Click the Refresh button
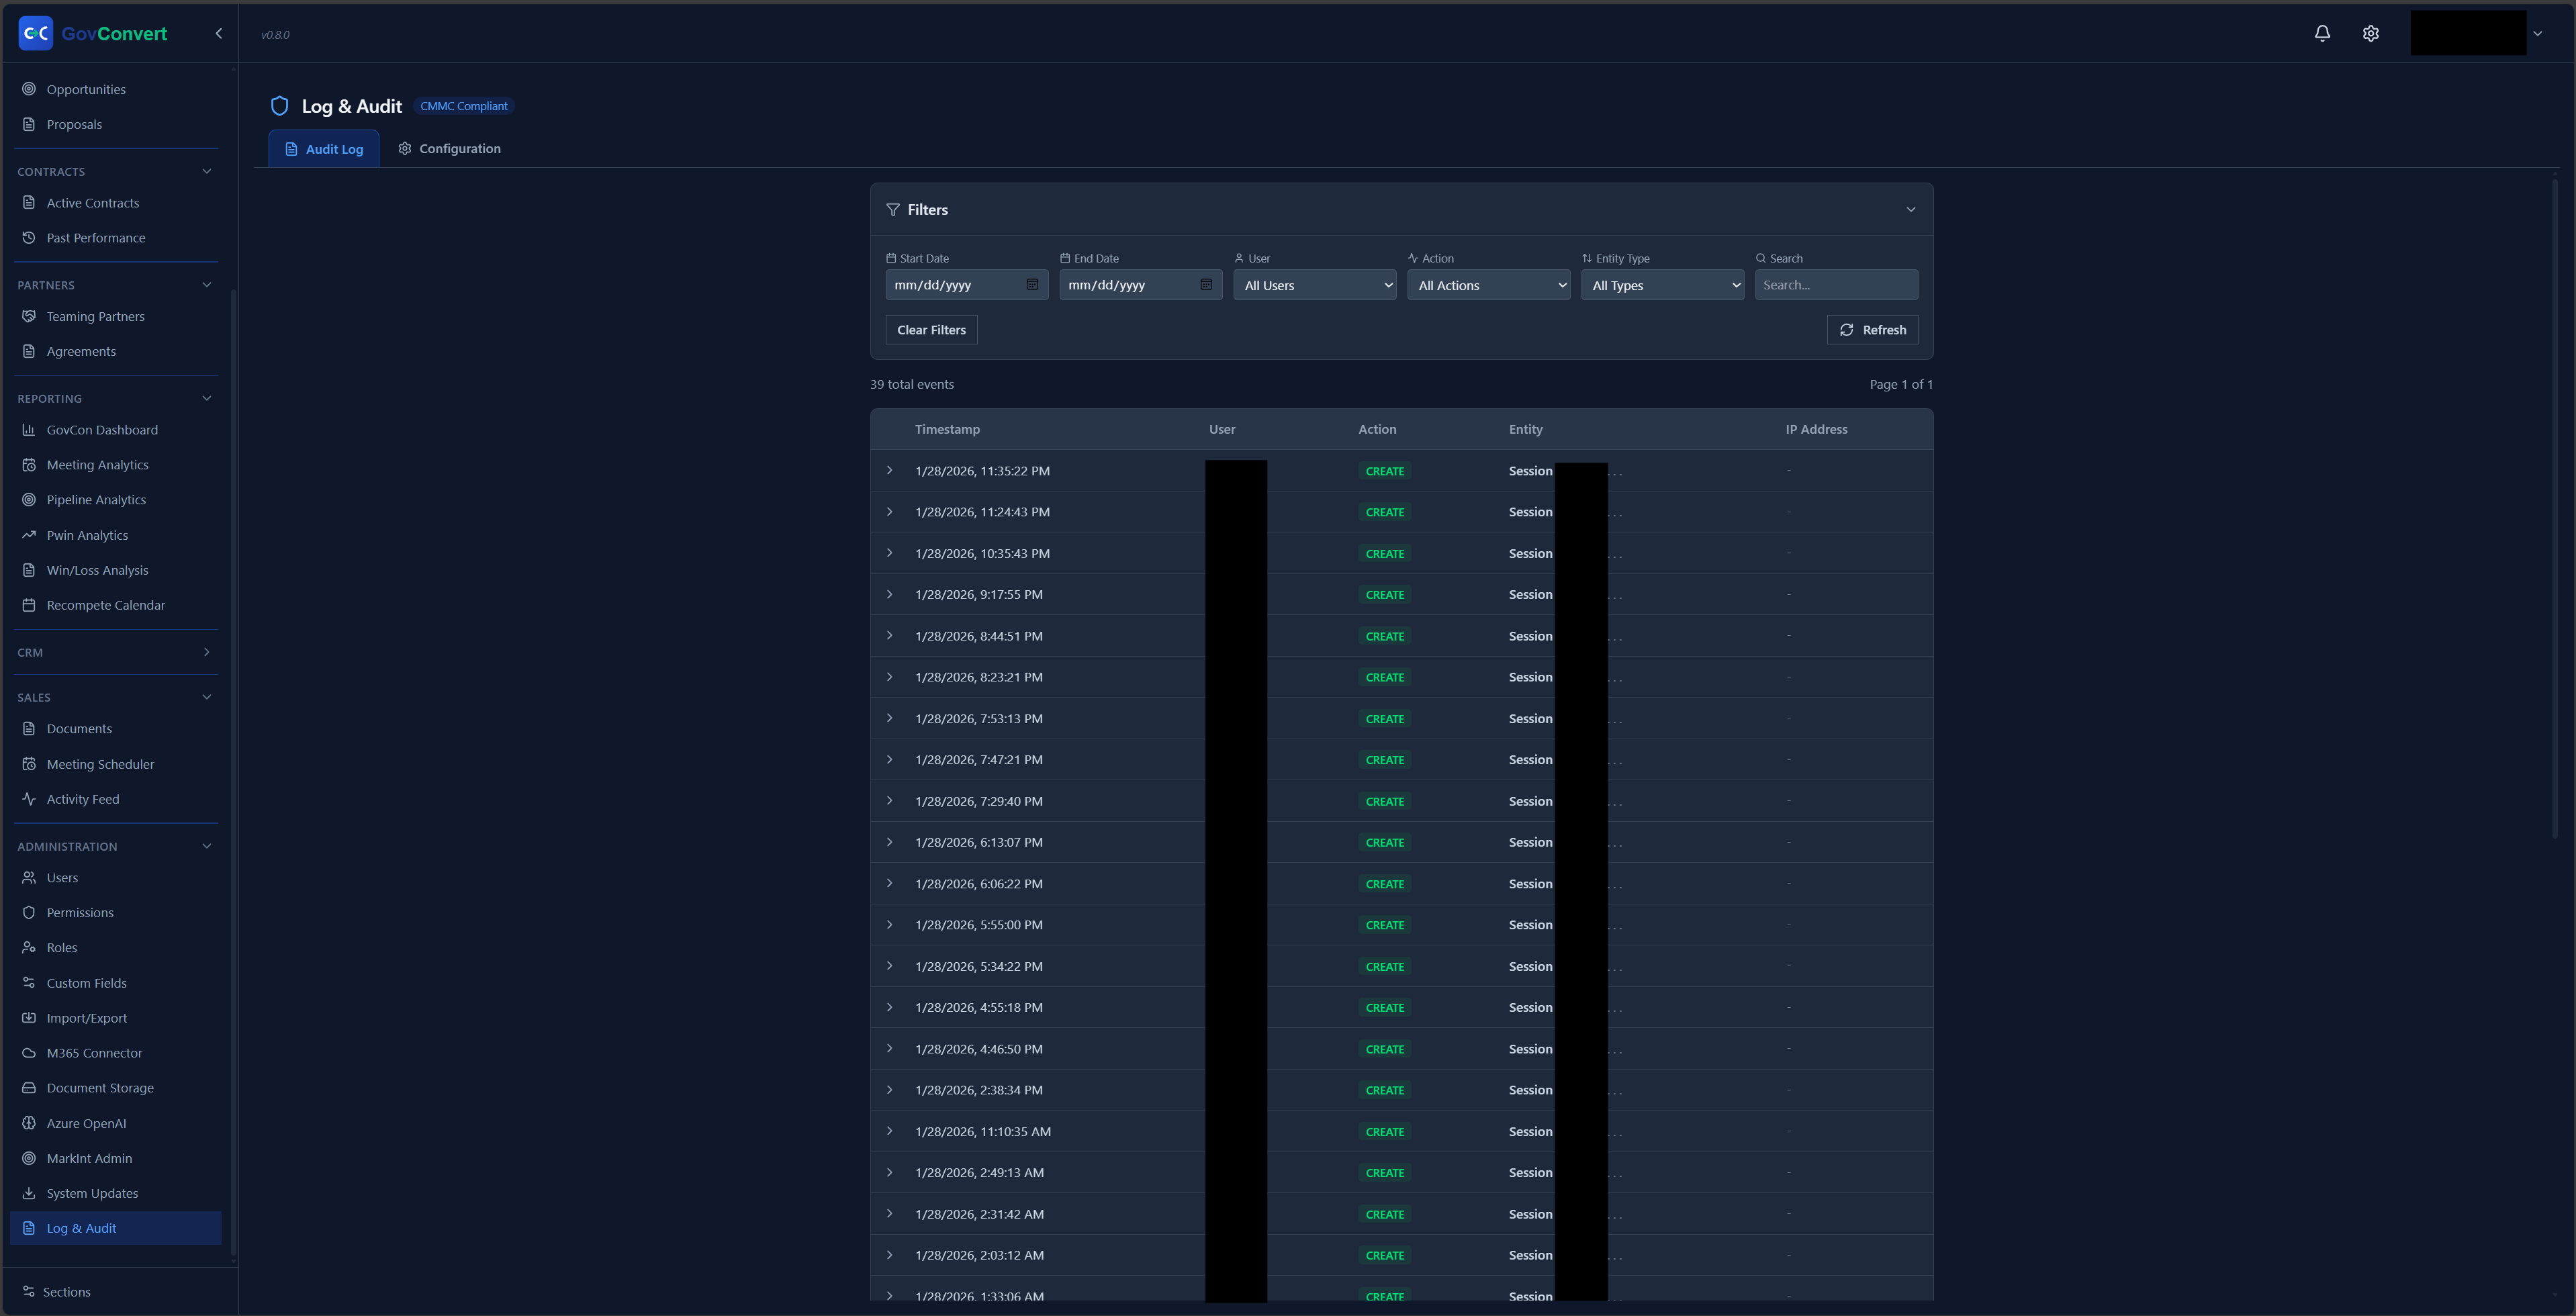This screenshot has width=2576, height=1316. tap(1872, 330)
